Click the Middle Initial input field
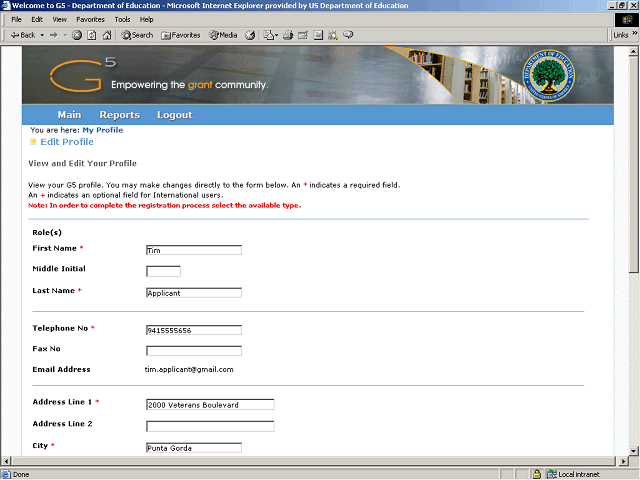 pyautogui.click(x=163, y=271)
